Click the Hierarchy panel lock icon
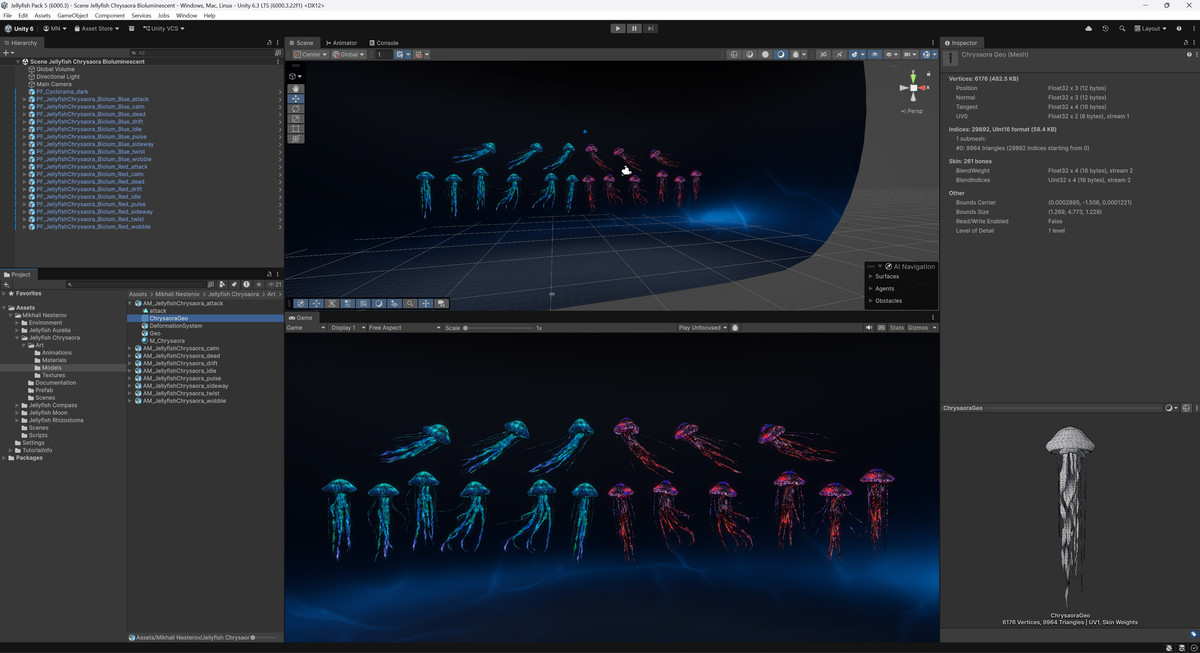 [270, 43]
